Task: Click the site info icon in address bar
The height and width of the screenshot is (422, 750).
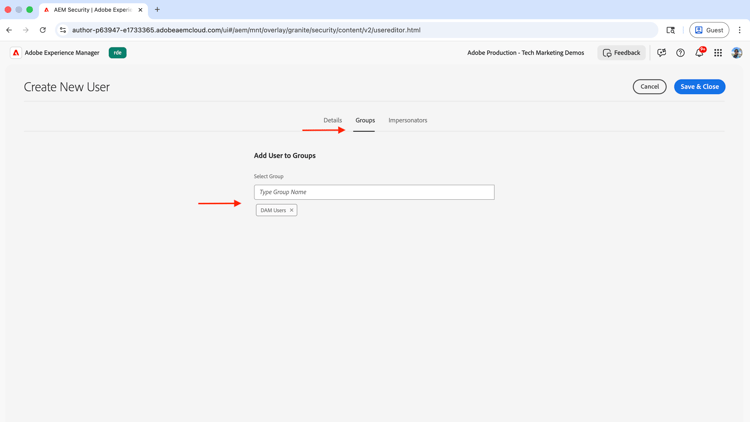Action: (x=63, y=30)
